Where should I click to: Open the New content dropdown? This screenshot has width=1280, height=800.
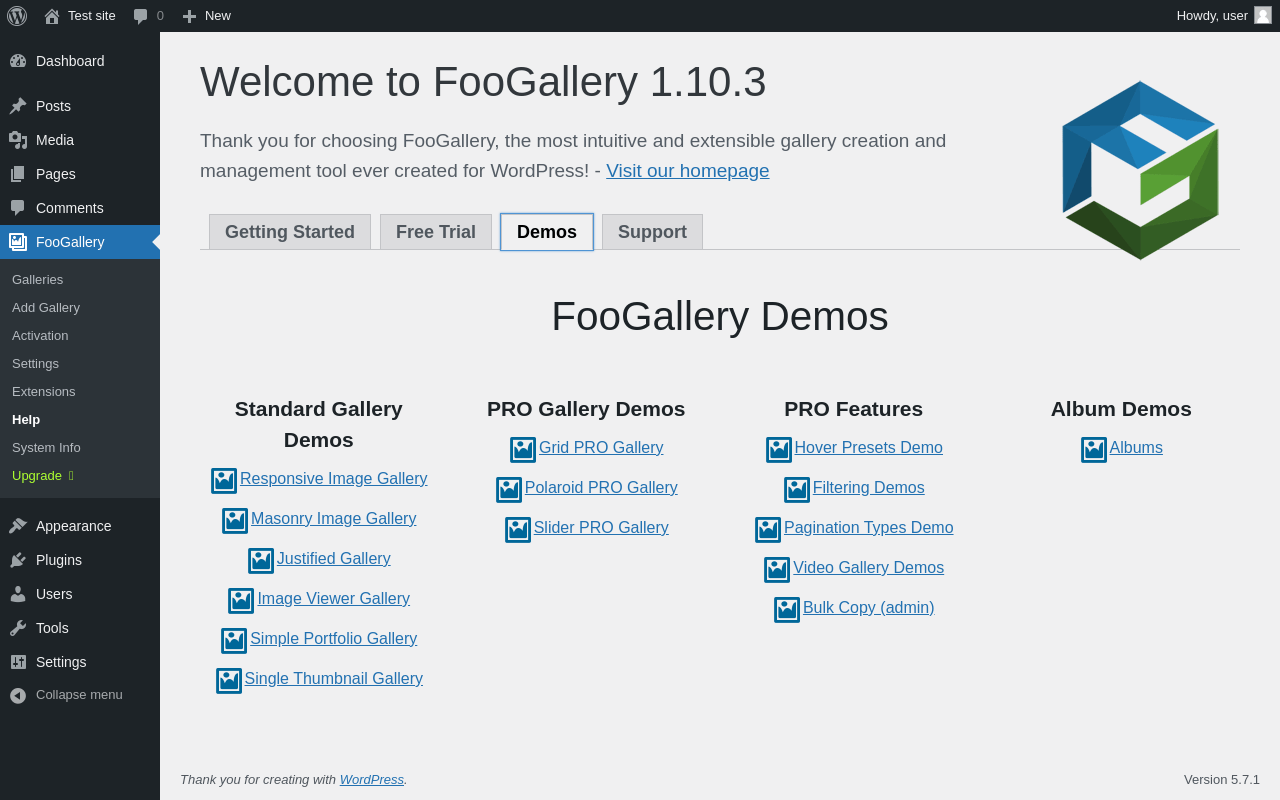(x=206, y=16)
